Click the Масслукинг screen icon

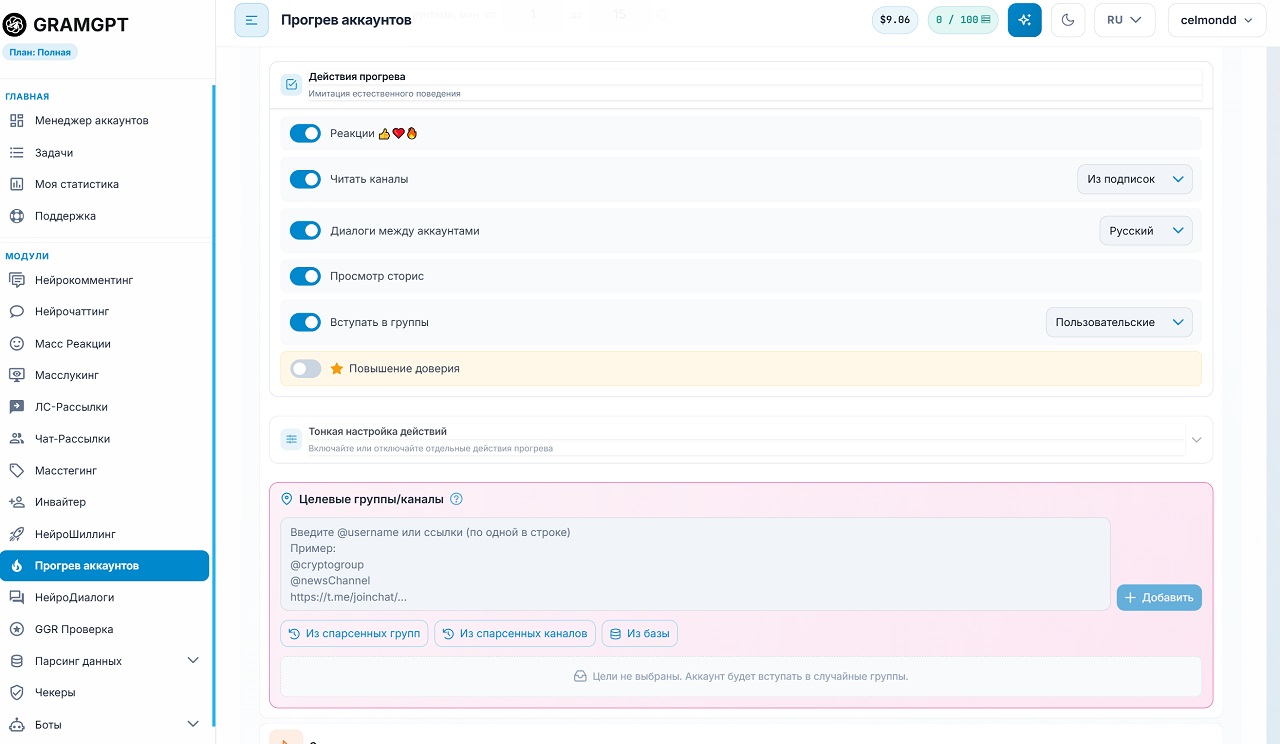point(16,375)
